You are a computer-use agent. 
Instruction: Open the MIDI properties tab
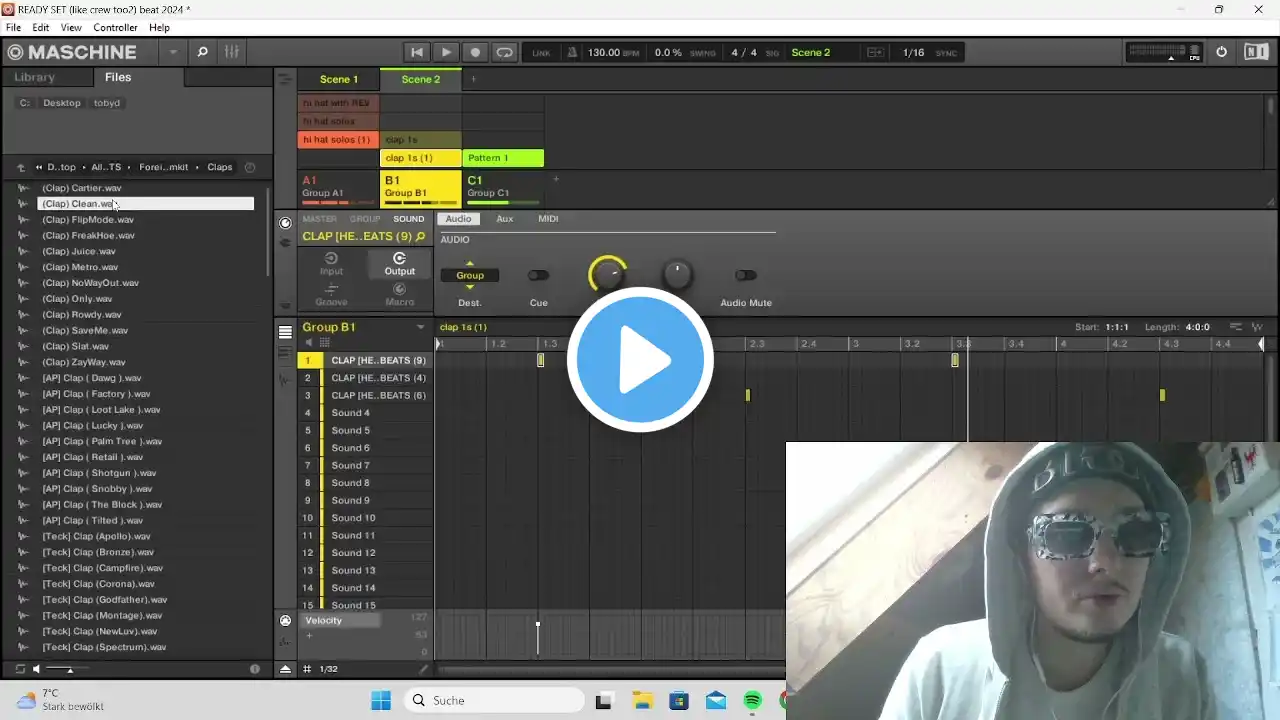pyautogui.click(x=548, y=219)
